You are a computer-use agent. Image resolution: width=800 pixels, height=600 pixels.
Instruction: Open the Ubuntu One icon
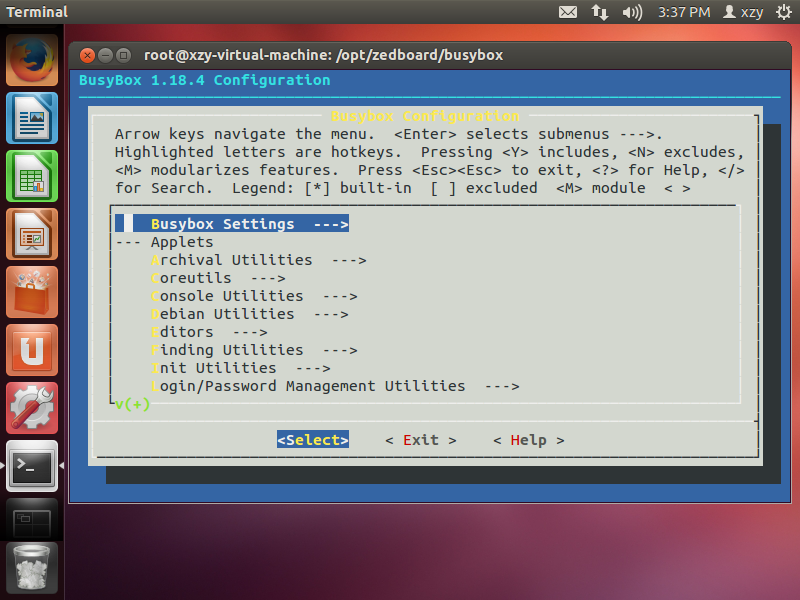point(32,350)
